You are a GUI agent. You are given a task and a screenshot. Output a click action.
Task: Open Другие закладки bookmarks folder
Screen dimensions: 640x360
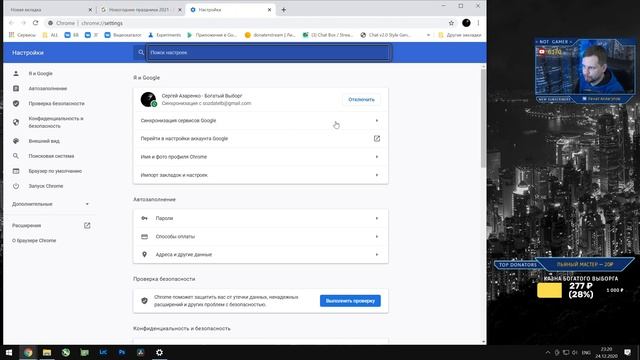[460, 35]
